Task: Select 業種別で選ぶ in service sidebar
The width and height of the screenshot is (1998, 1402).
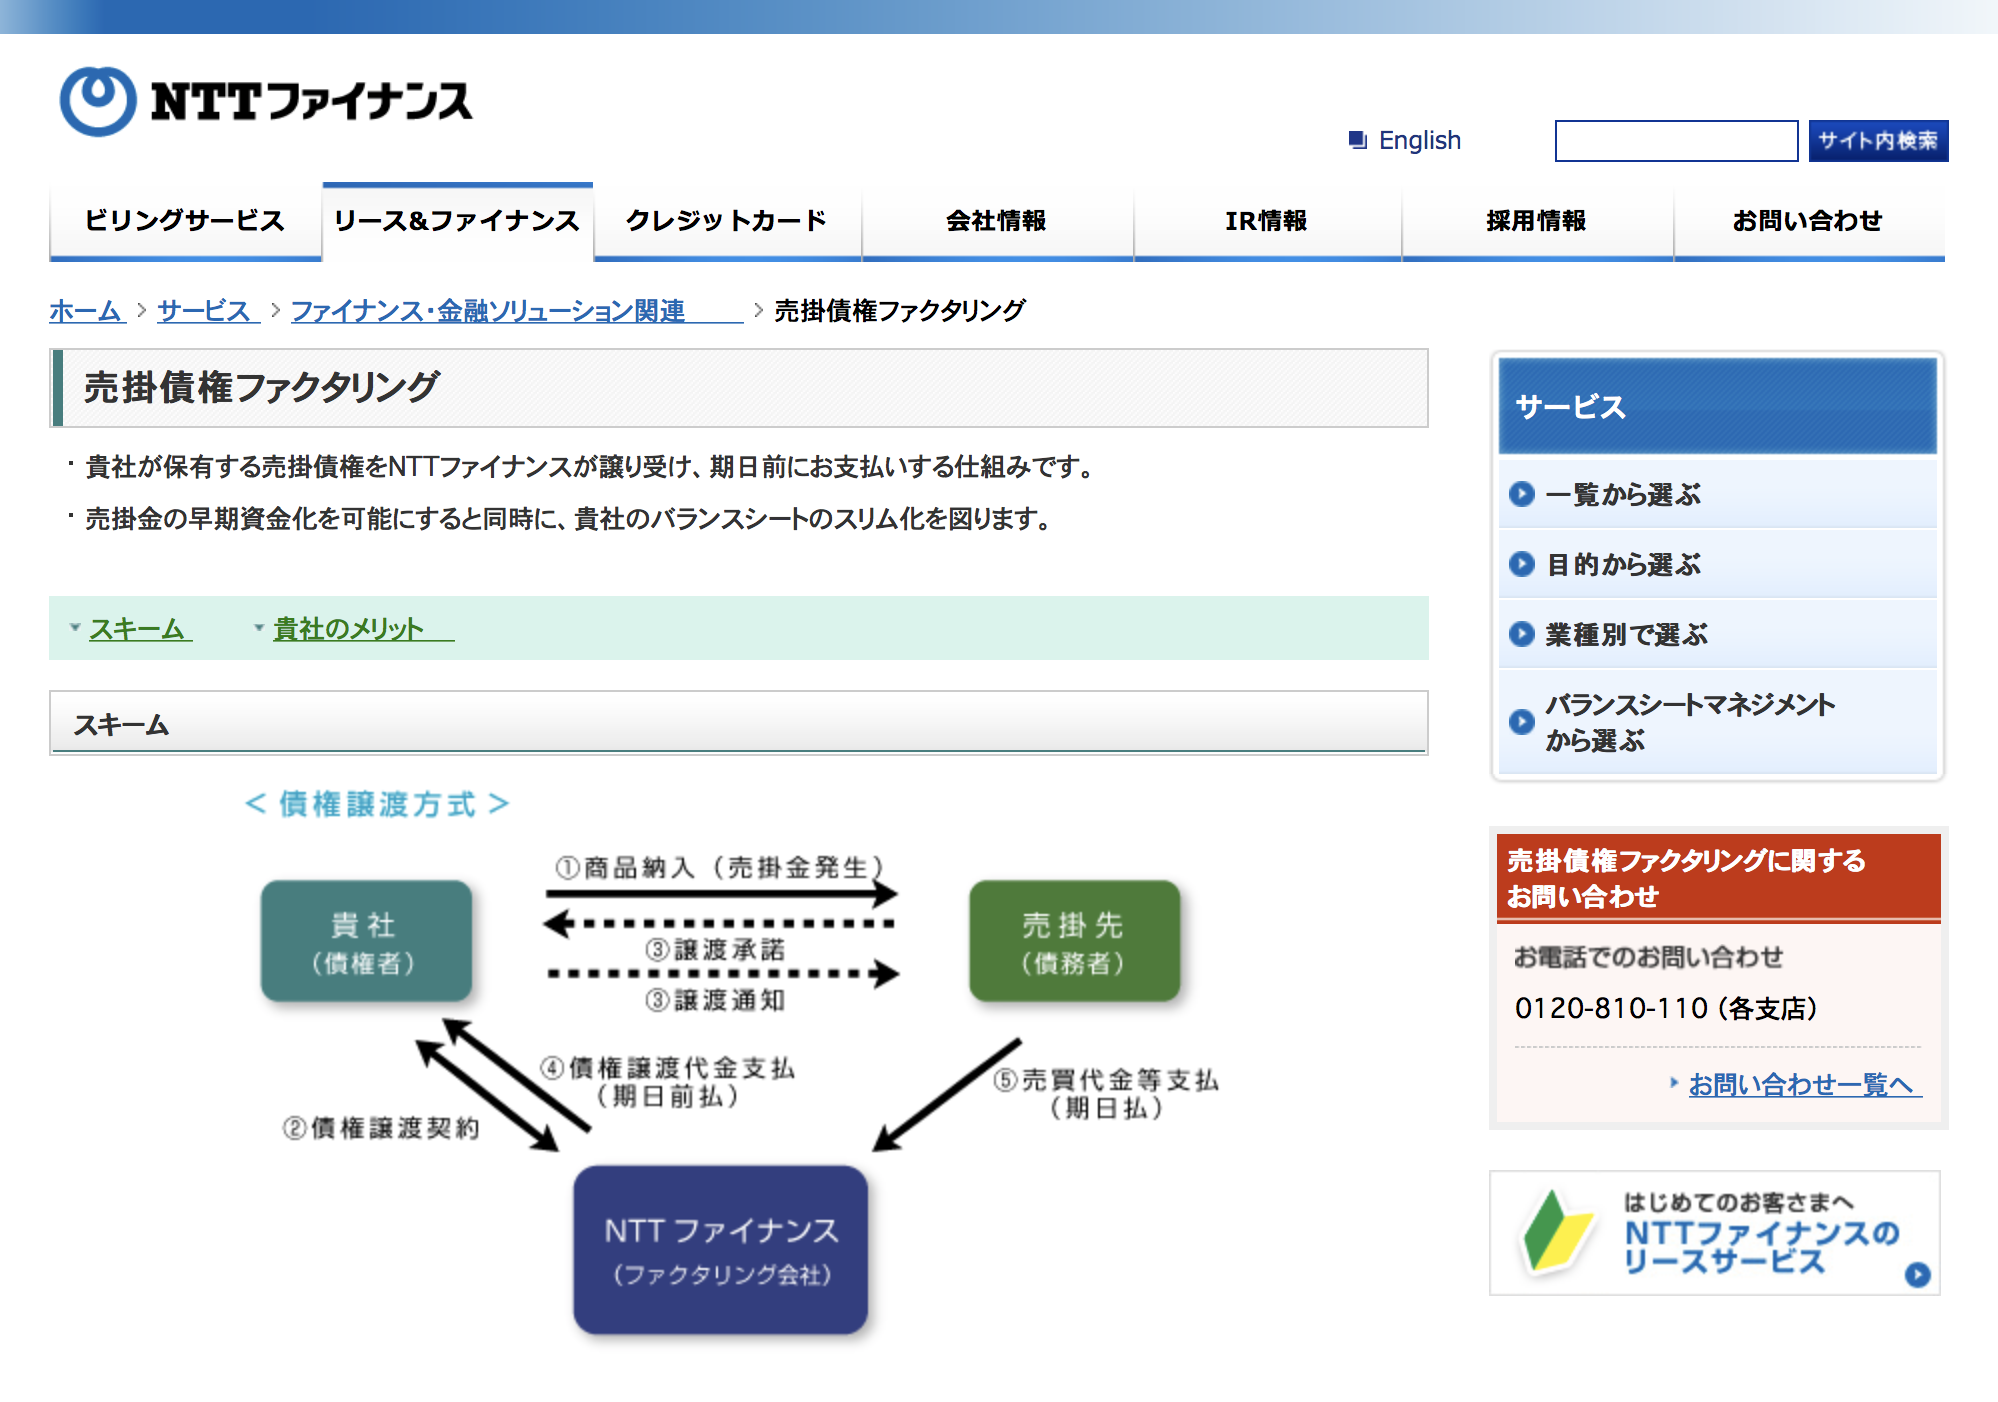Action: tap(1717, 634)
